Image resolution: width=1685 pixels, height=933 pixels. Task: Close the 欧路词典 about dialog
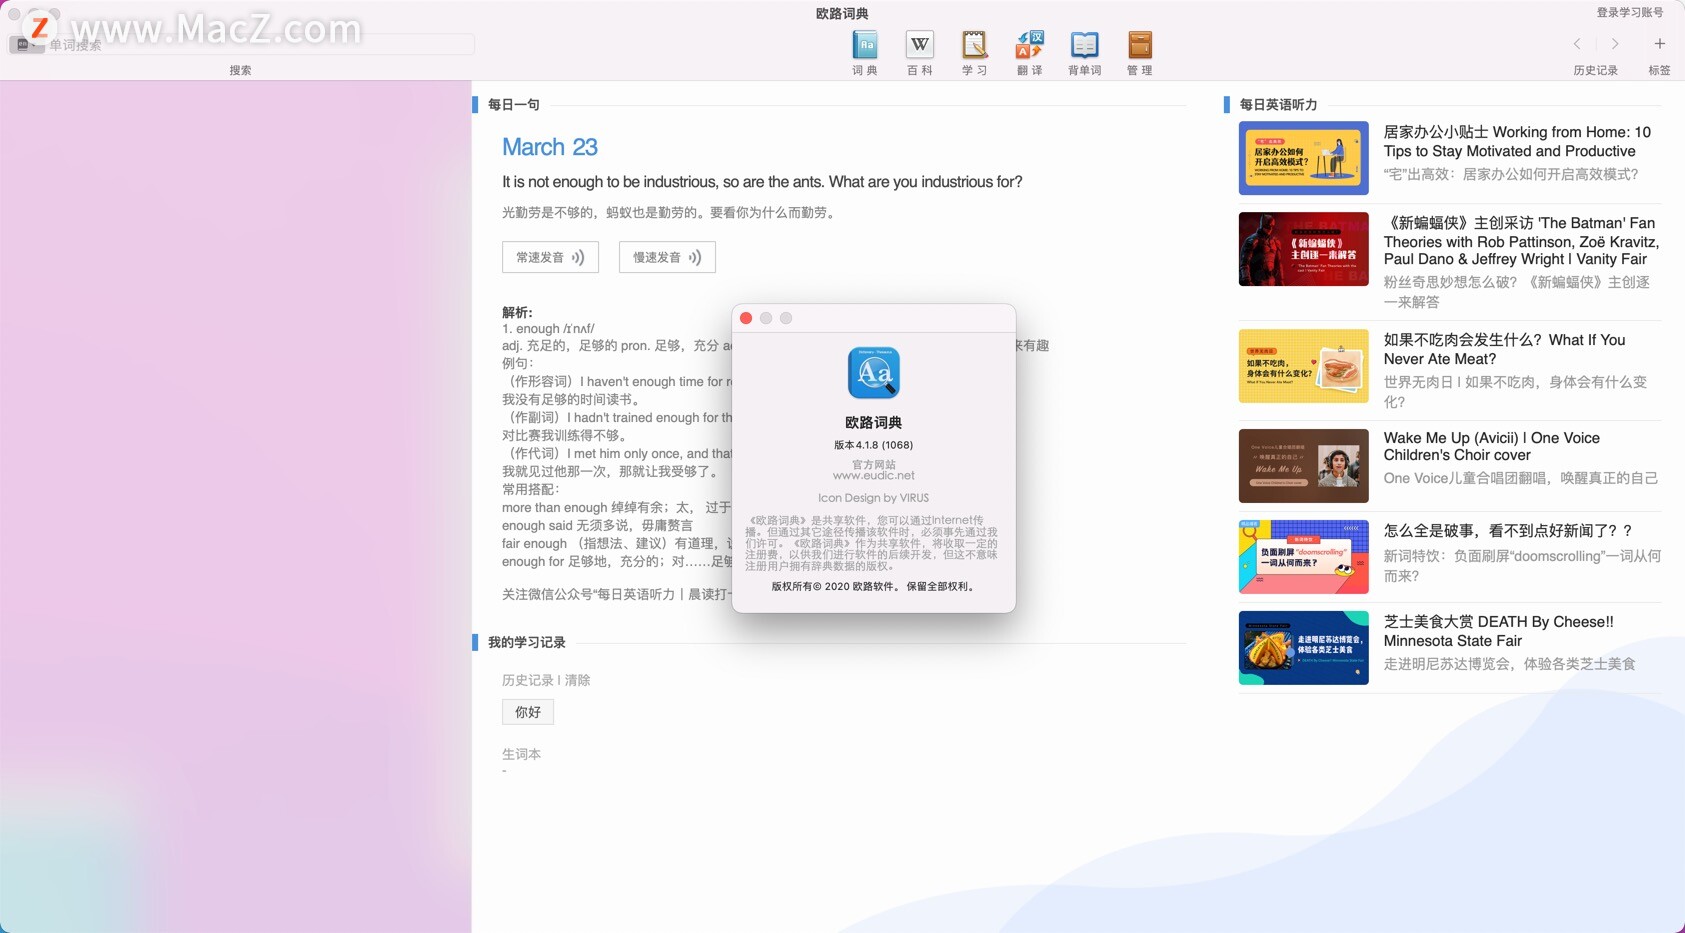[x=746, y=318]
